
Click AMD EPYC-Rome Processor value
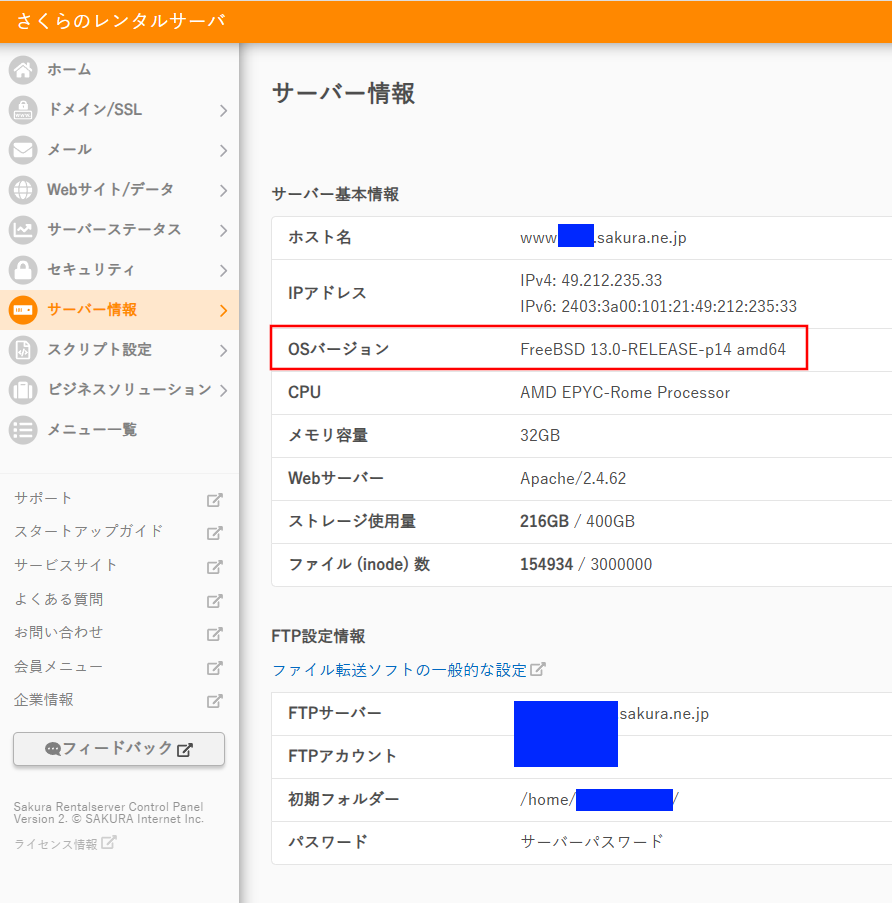coord(625,393)
